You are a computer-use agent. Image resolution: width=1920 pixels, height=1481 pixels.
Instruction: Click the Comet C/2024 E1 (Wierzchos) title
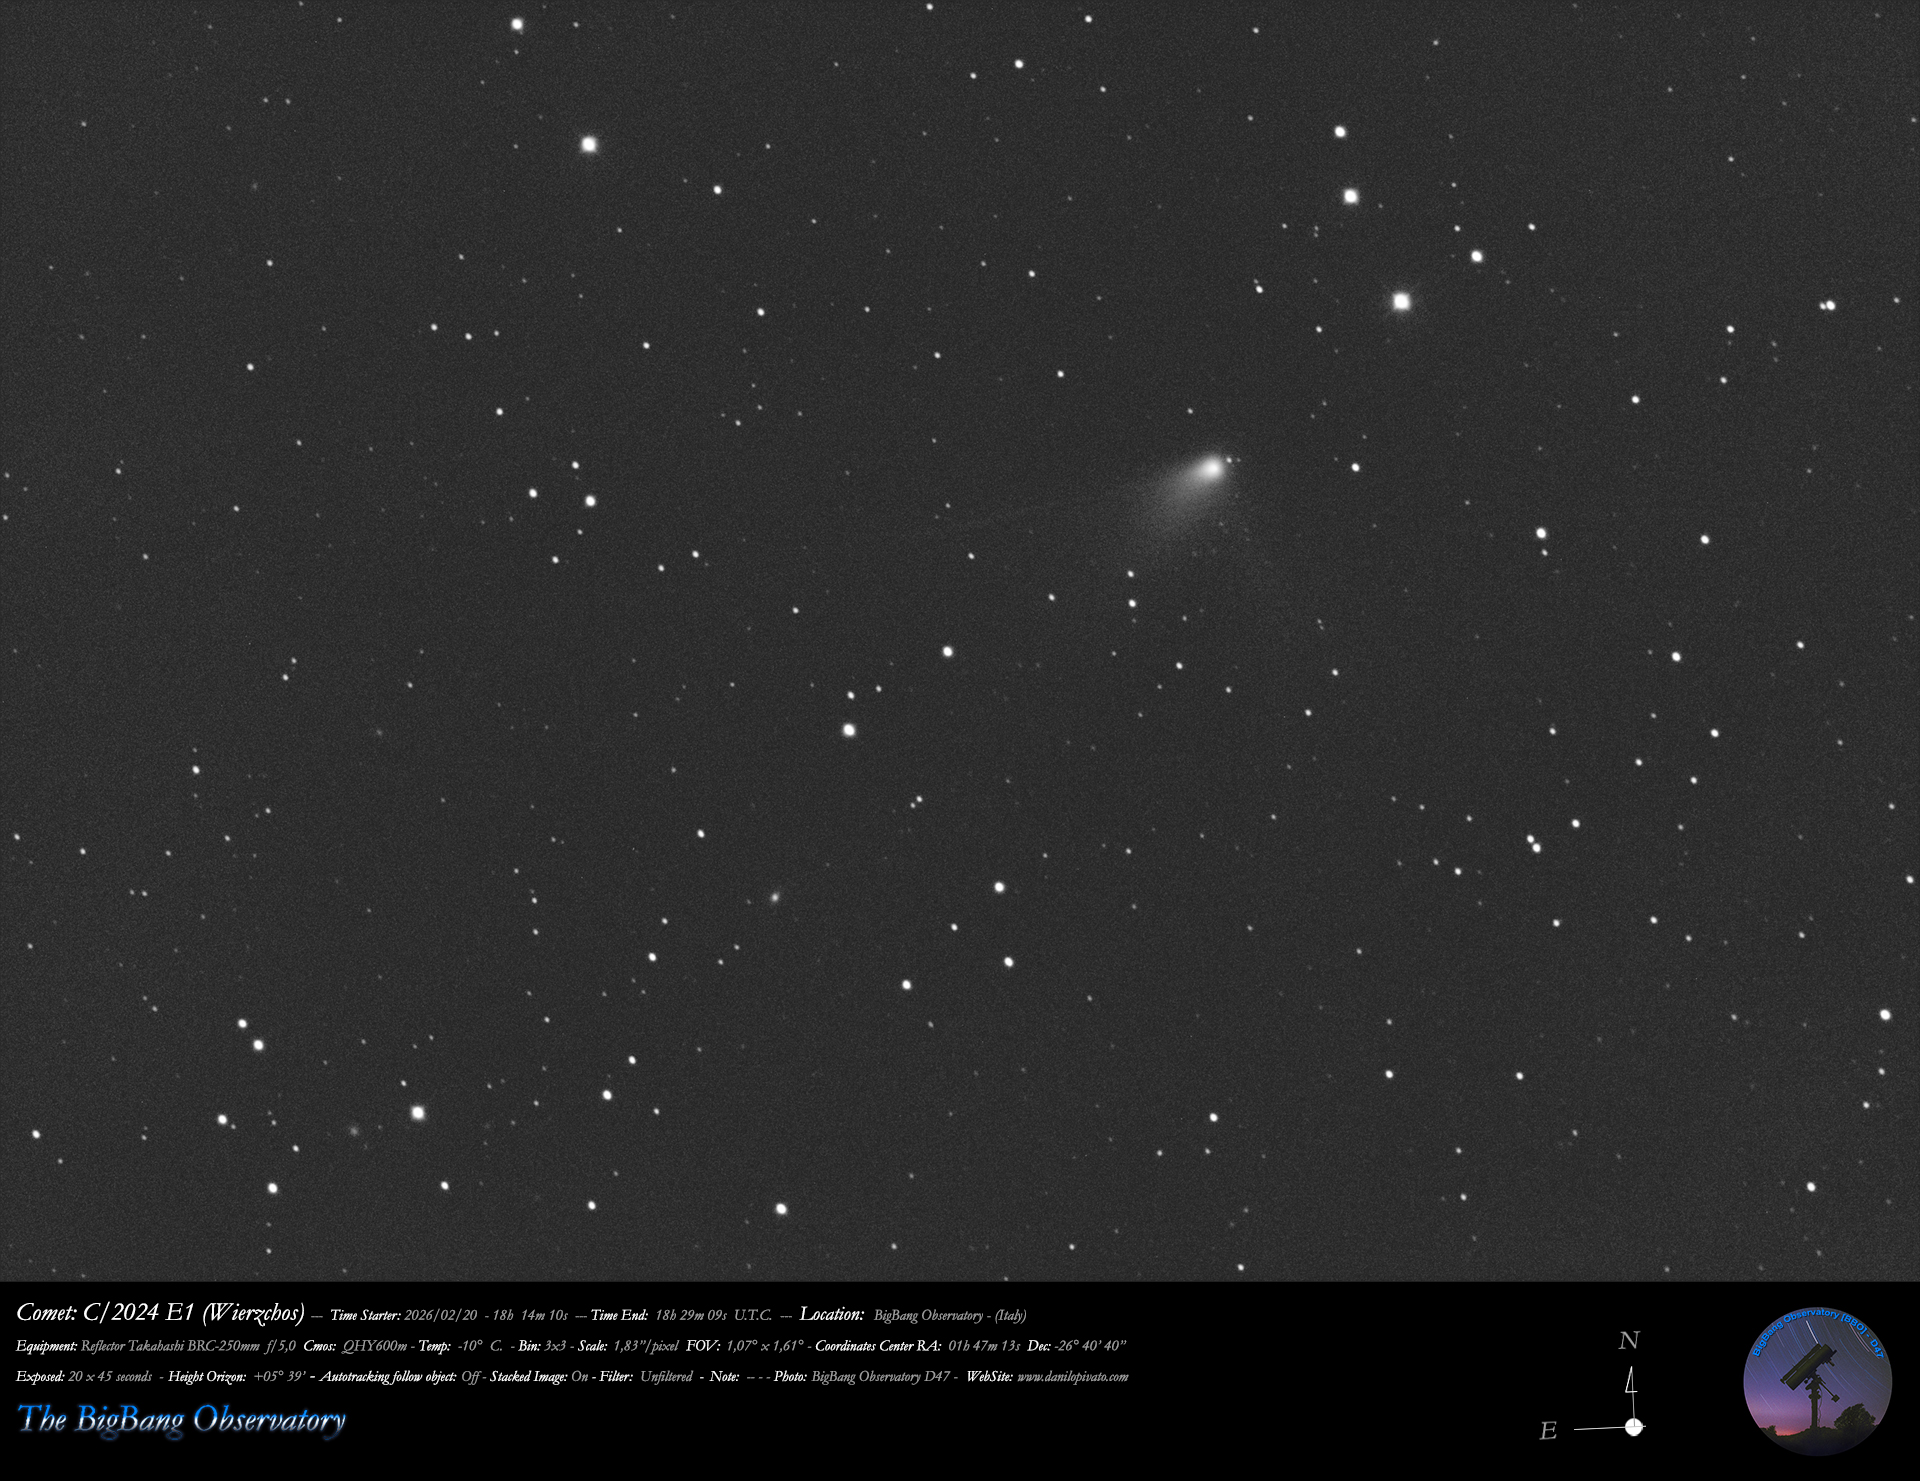click(160, 1313)
